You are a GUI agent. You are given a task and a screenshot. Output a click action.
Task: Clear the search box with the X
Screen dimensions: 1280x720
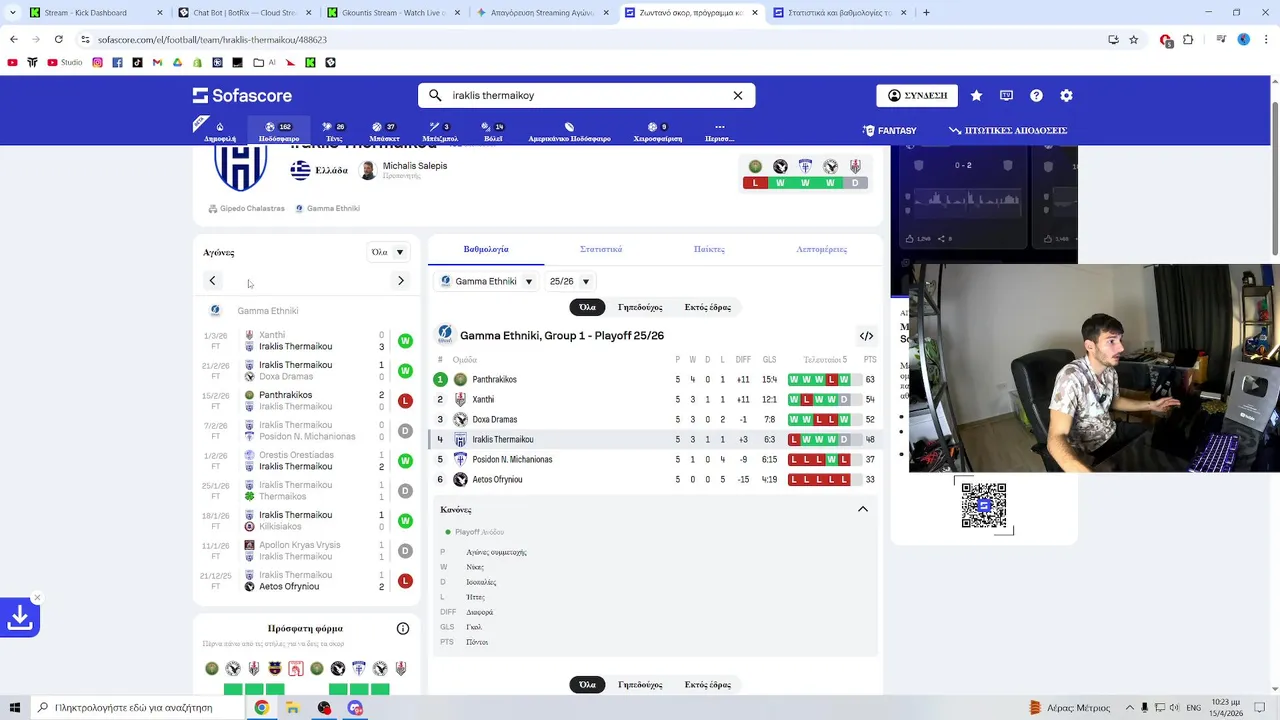[738, 96]
